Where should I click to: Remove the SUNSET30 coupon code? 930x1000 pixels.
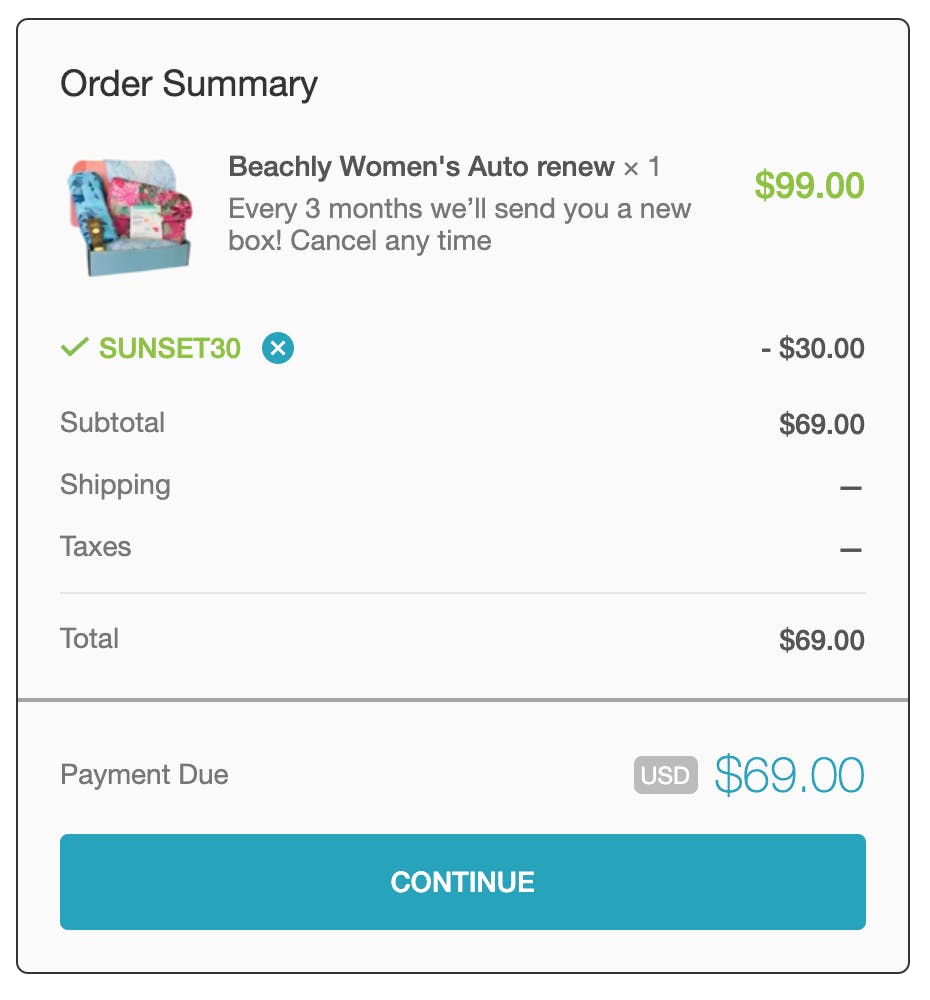[277, 348]
